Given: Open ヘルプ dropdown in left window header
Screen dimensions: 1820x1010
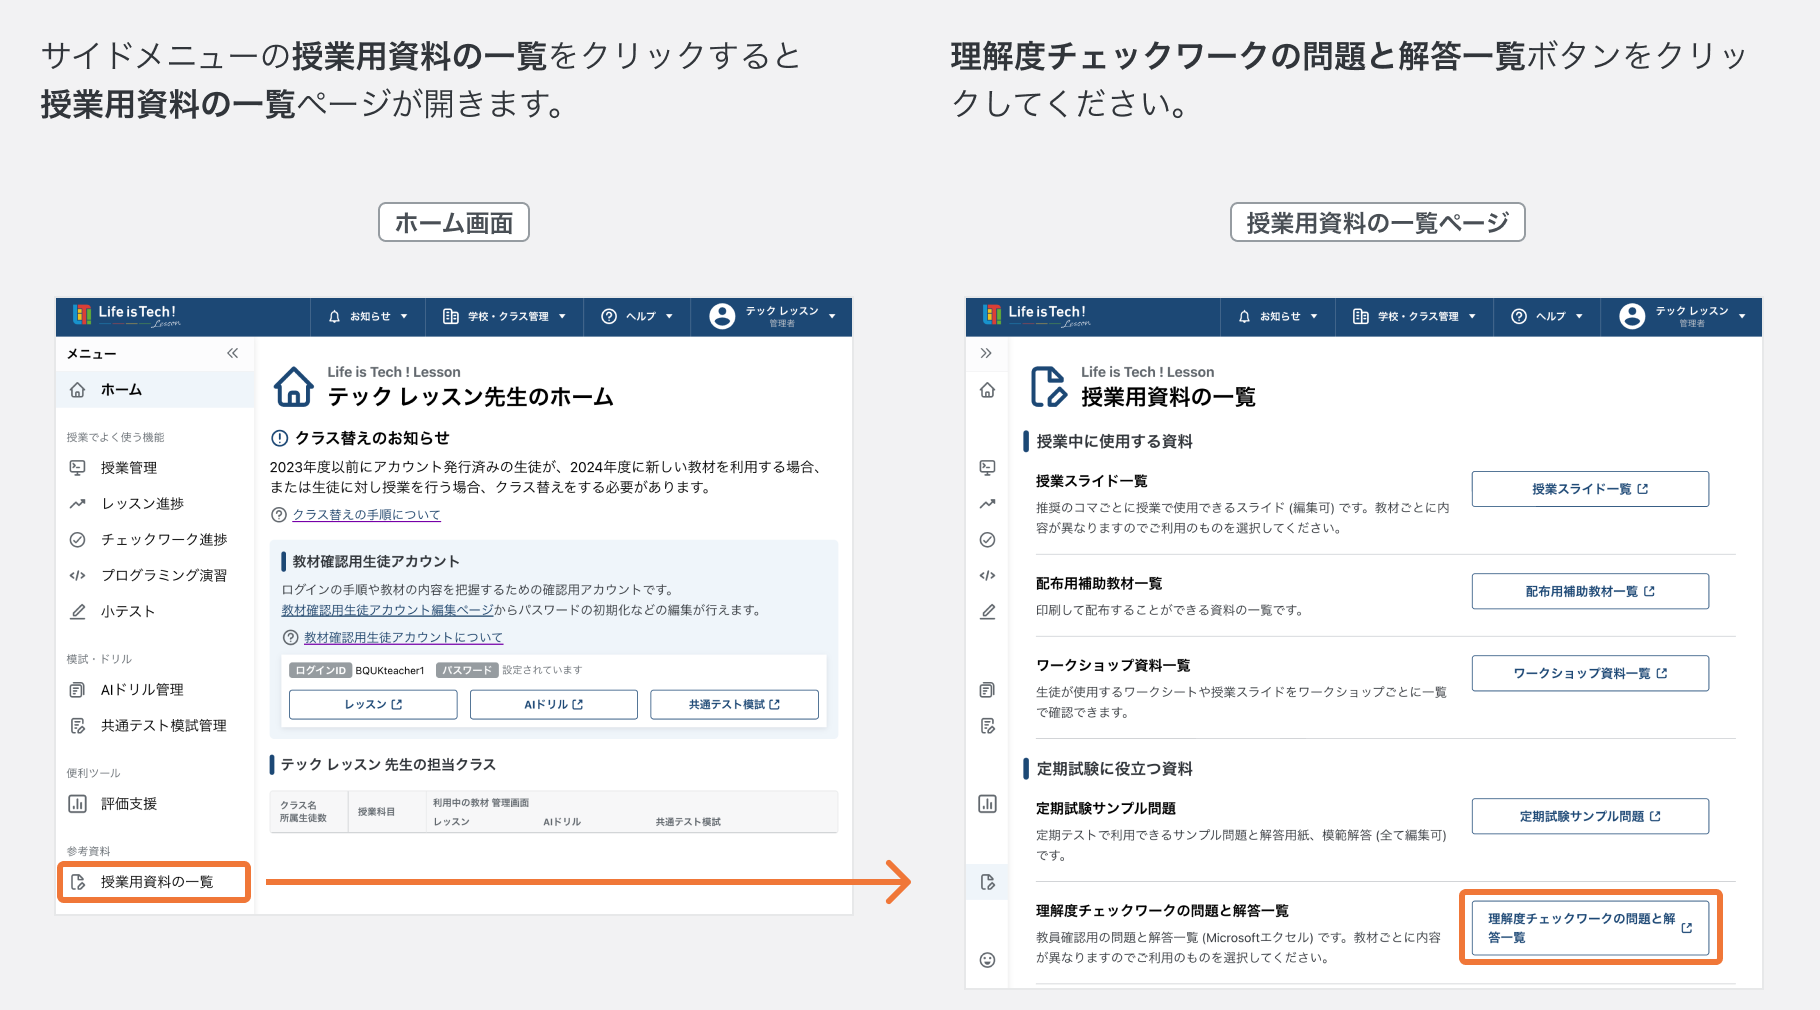Looking at the screenshot, I should coord(637,317).
